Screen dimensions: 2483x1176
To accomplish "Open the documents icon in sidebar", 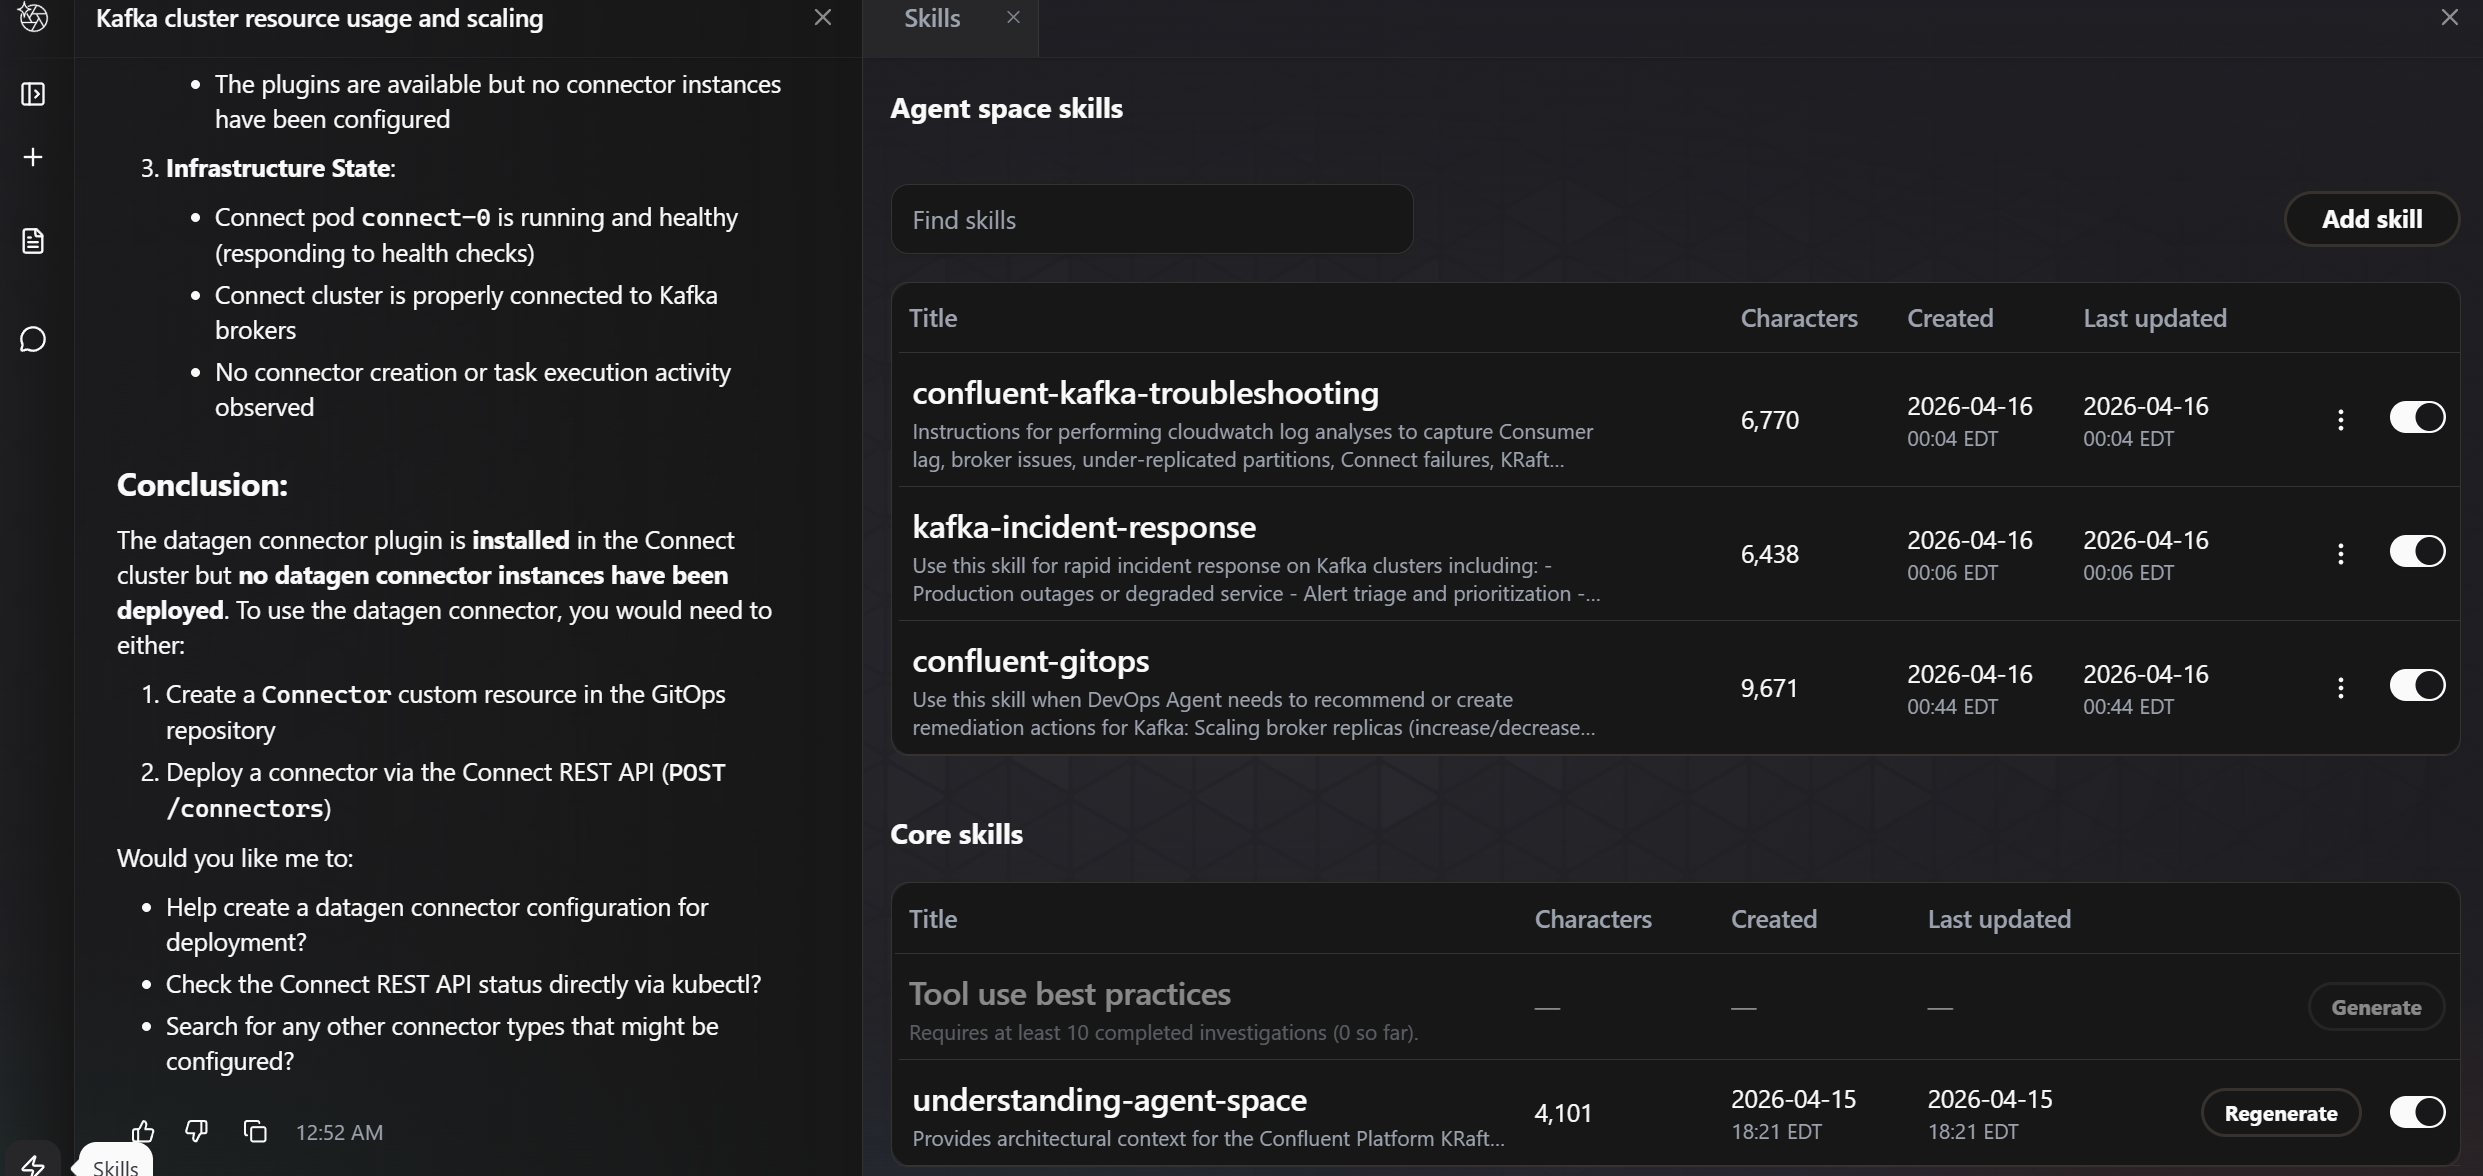I will (x=33, y=241).
